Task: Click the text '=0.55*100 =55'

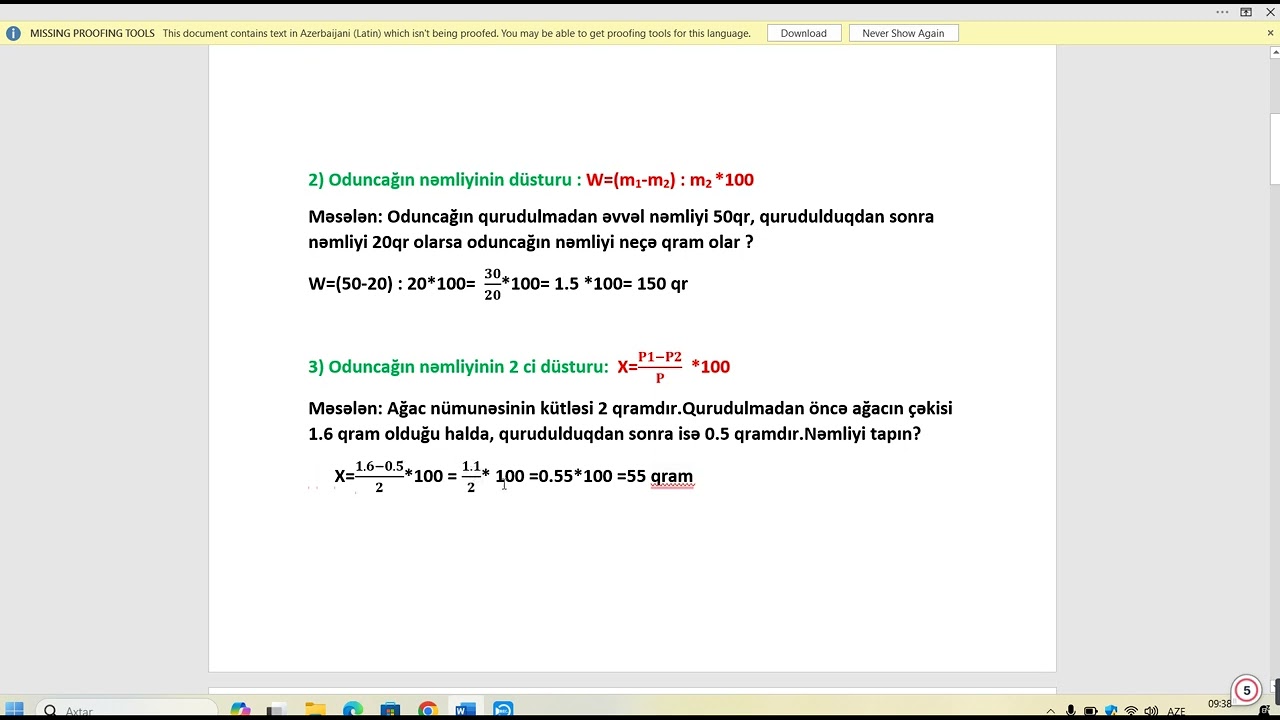Action: coord(587,476)
